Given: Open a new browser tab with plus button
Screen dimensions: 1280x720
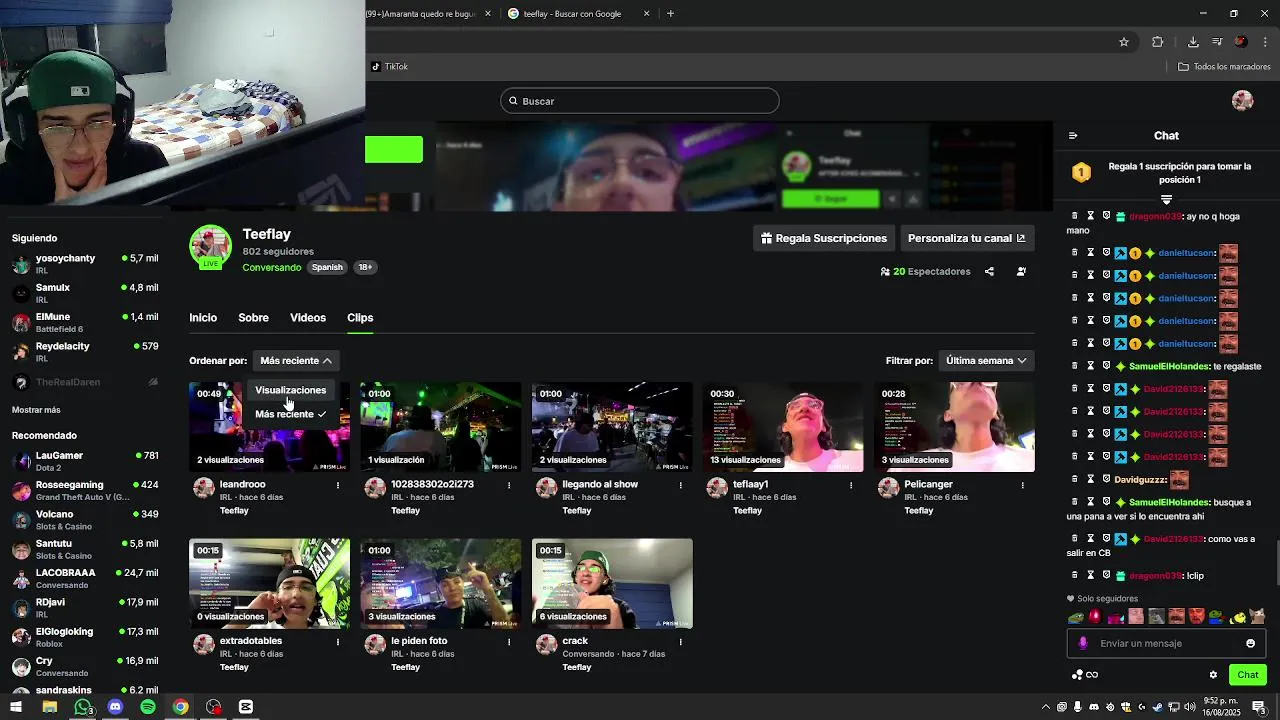Looking at the screenshot, I should pyautogui.click(x=670, y=14).
